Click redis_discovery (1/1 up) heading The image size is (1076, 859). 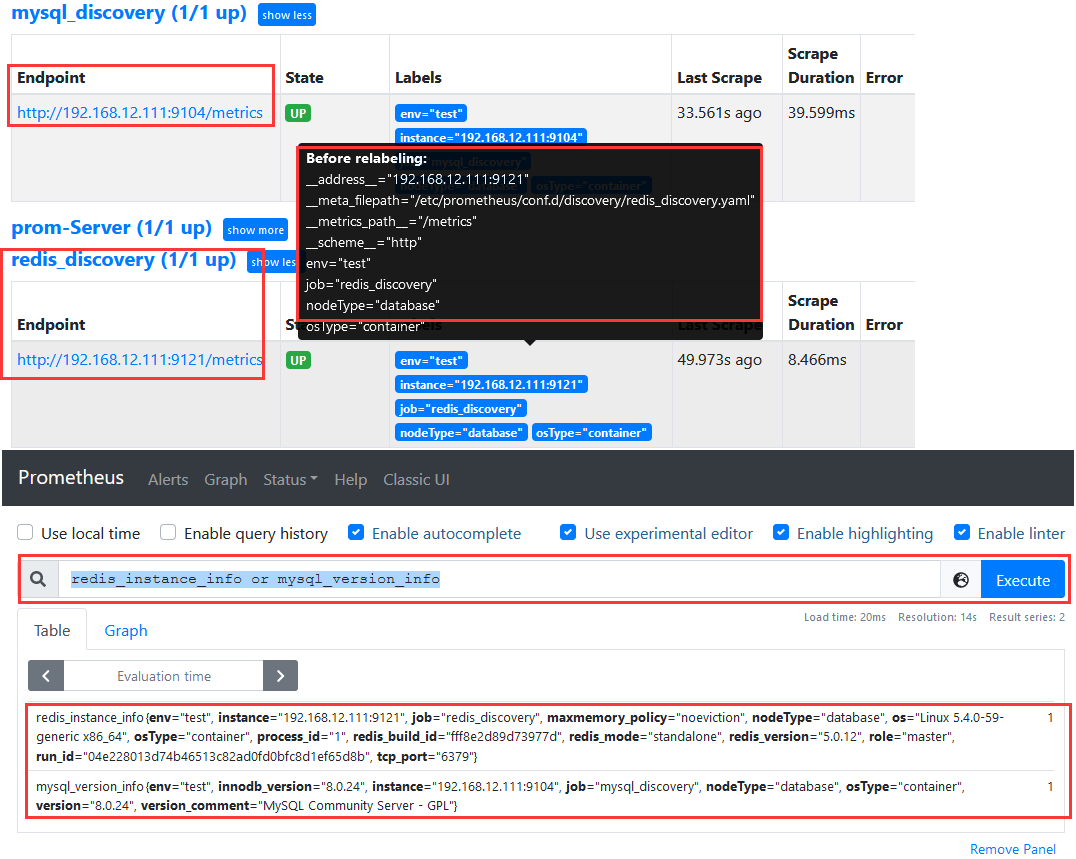pyautogui.click(x=124, y=260)
